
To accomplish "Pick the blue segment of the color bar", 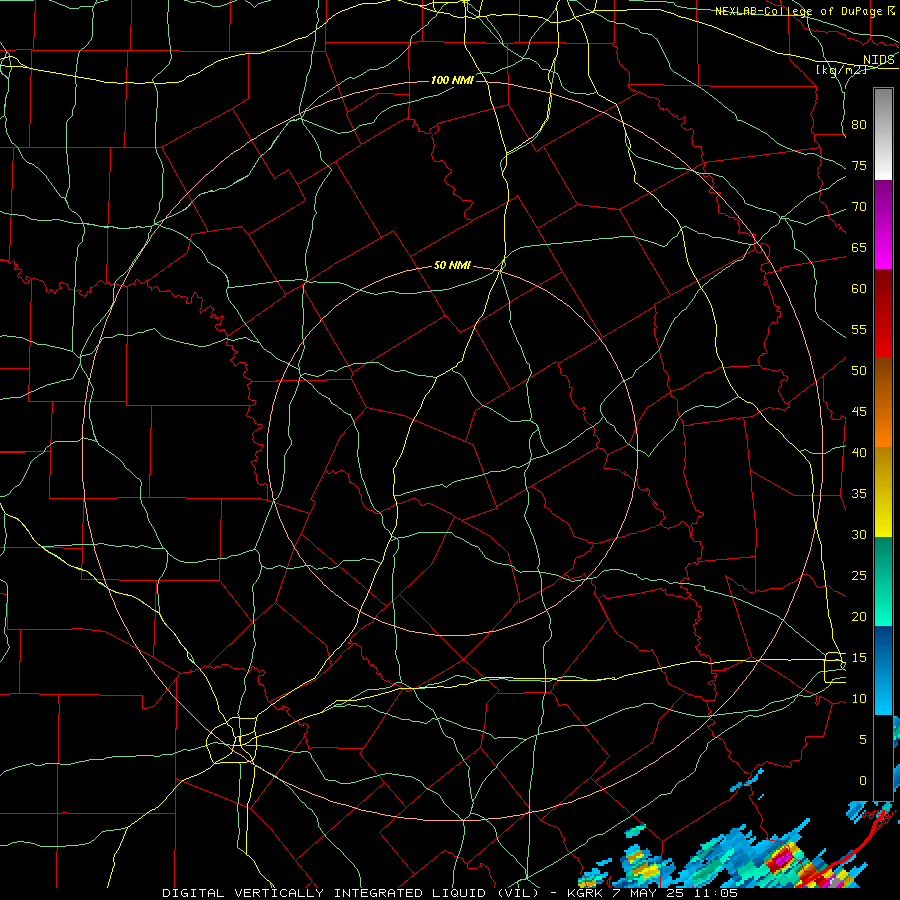I will 883,670.
